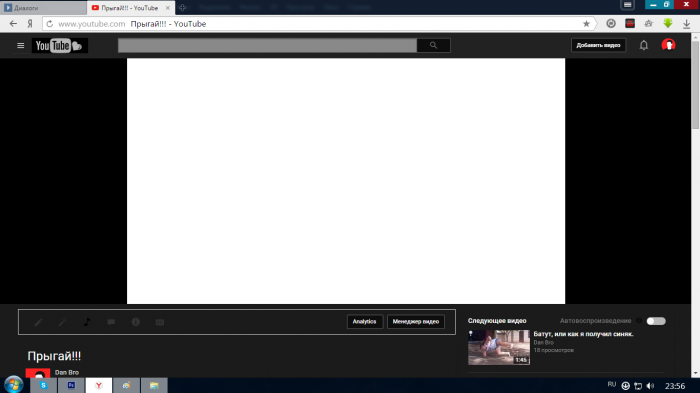
Task: Open the YouTube guide hamburger menu
Action: [x=21, y=46]
